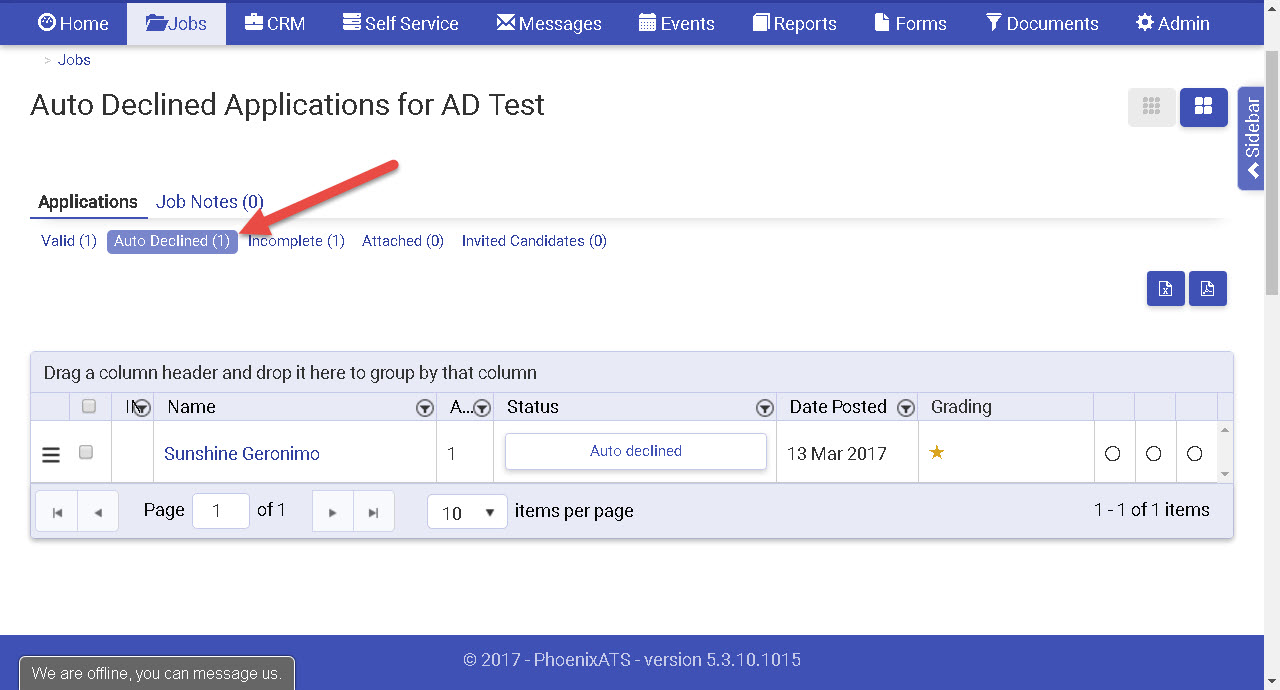Open the offline chat message box
This screenshot has height=690, width=1280.
pos(157,673)
